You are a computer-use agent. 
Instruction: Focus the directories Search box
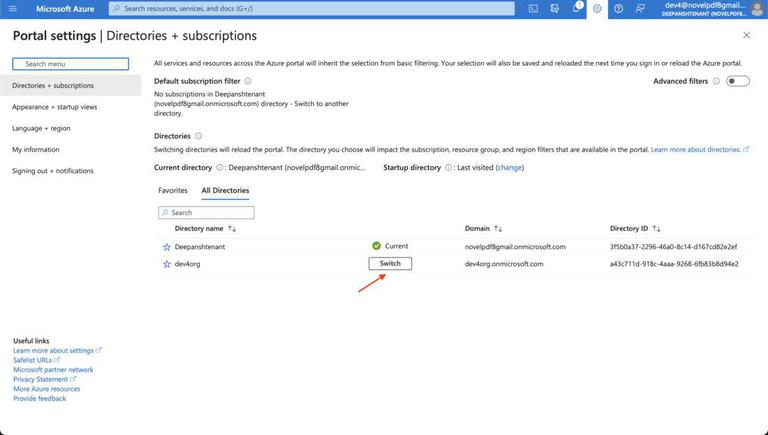click(206, 213)
